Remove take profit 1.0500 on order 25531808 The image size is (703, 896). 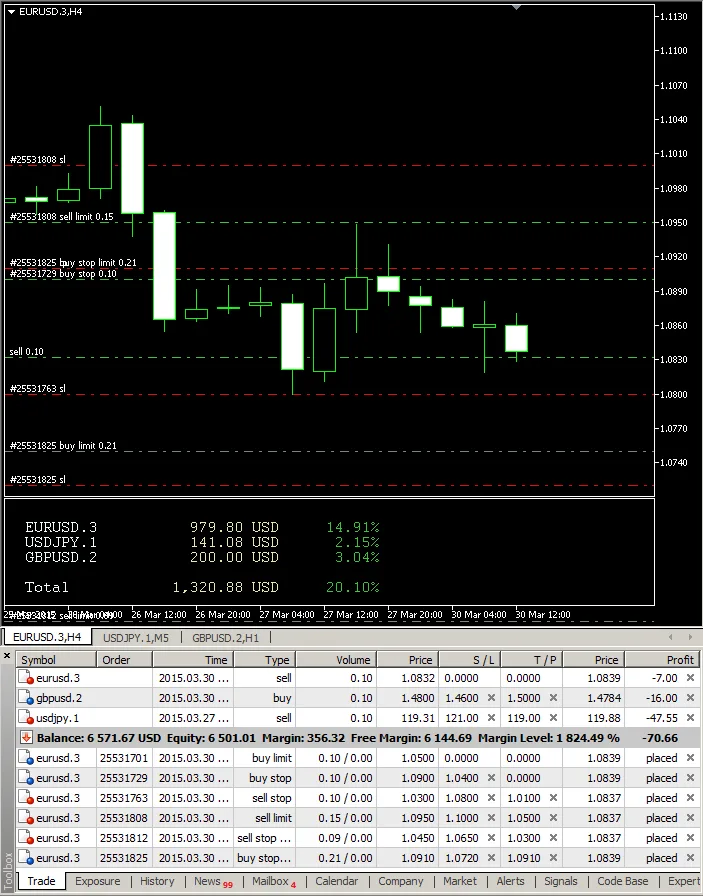553,818
